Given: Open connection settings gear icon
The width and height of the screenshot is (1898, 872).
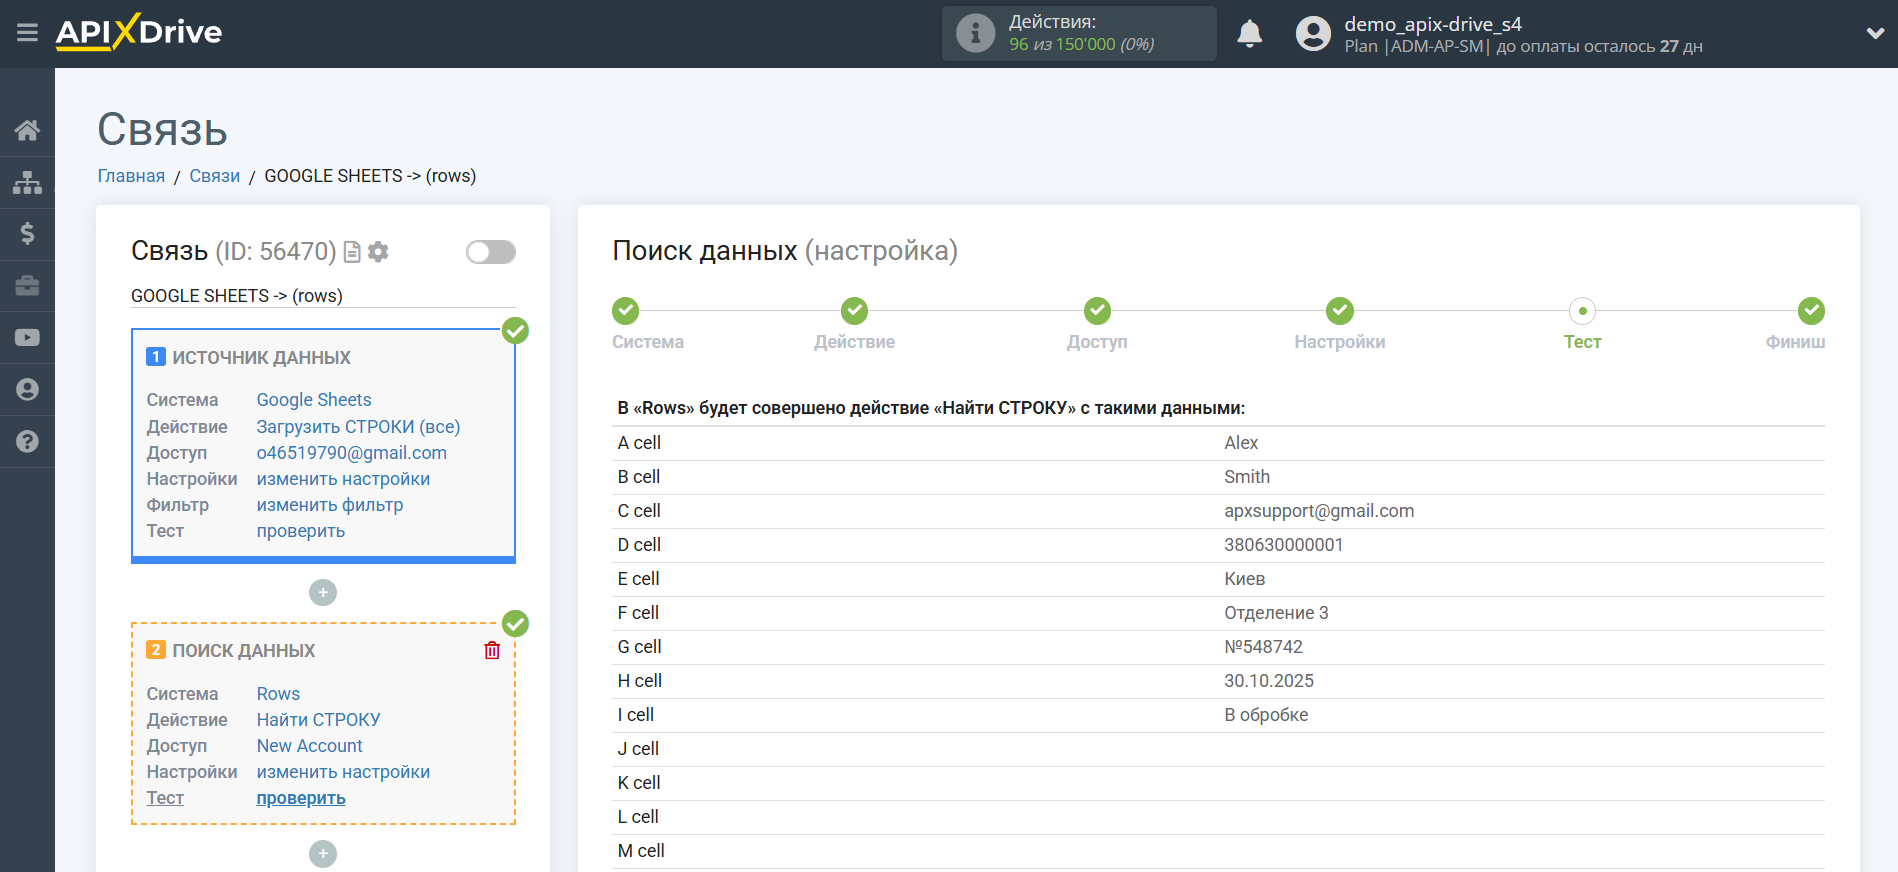Looking at the screenshot, I should tap(378, 252).
